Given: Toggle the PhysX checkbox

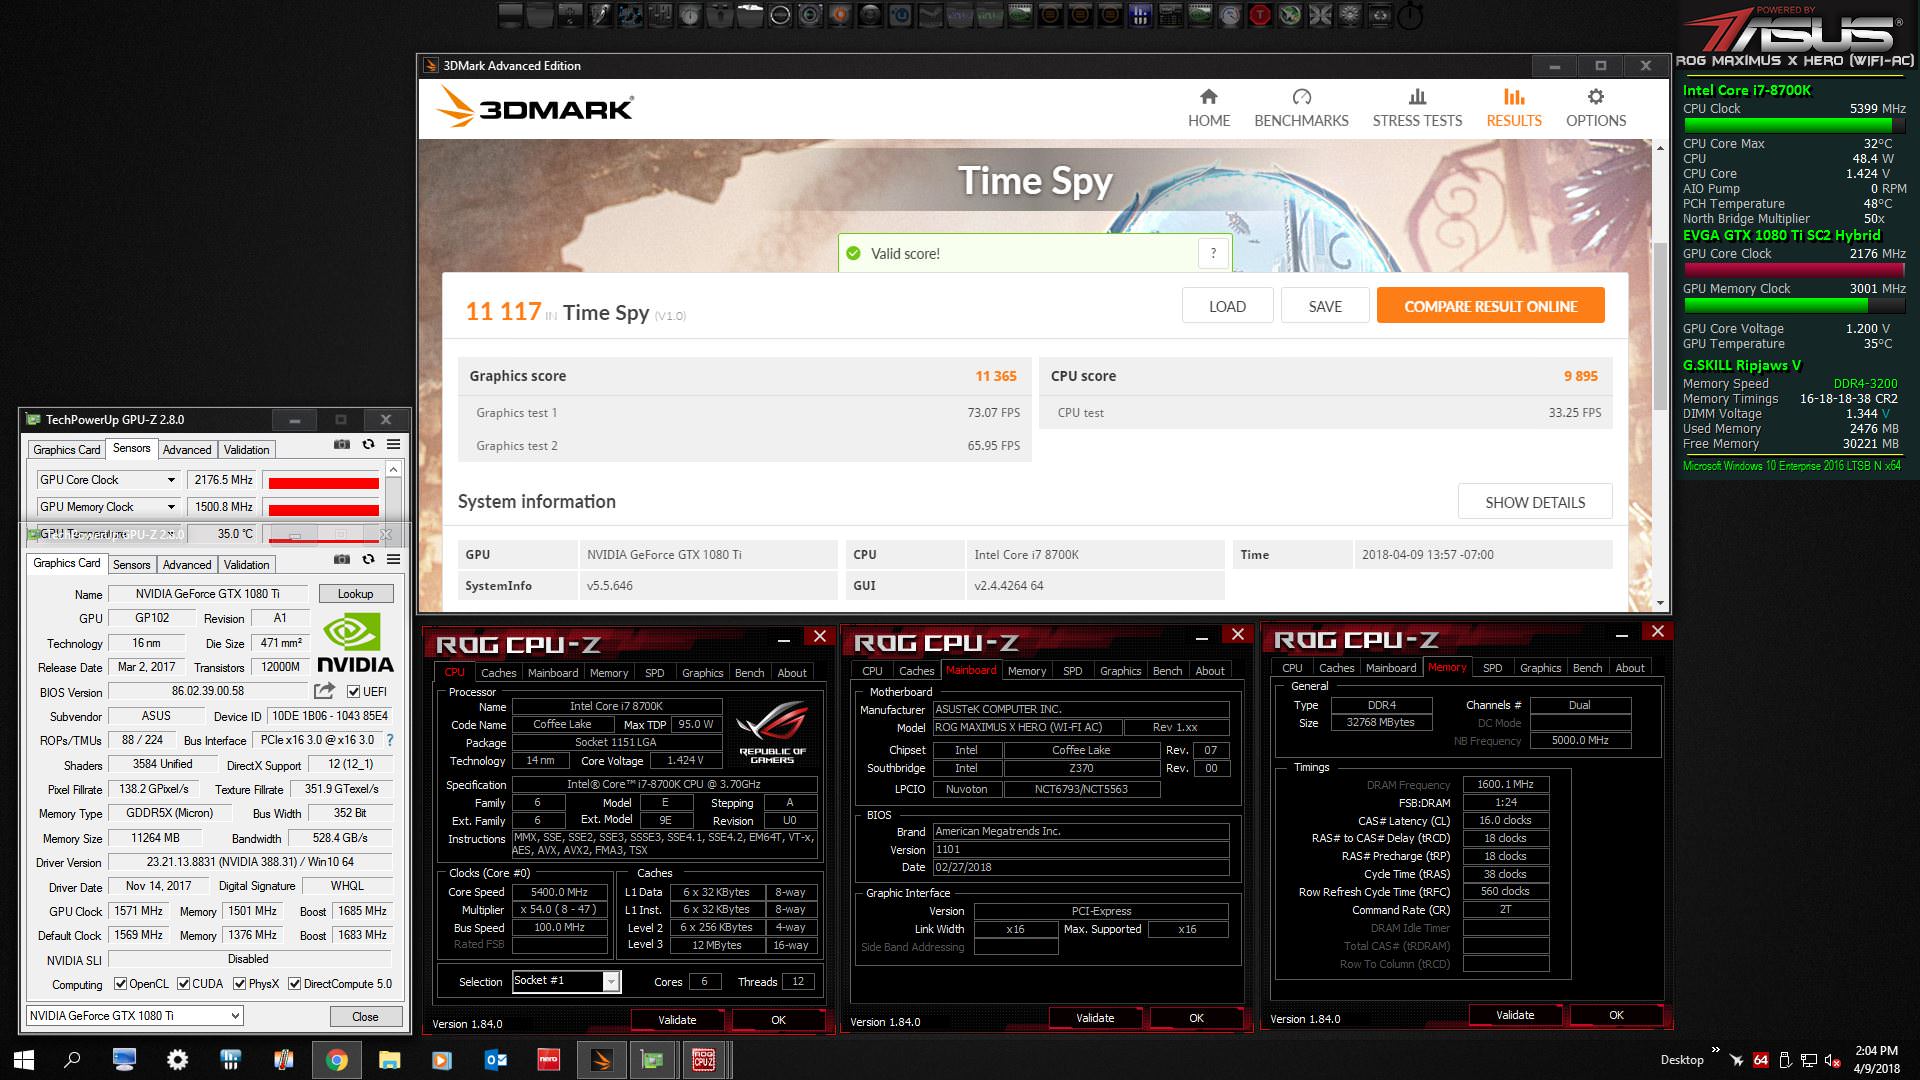Looking at the screenshot, I should (239, 984).
